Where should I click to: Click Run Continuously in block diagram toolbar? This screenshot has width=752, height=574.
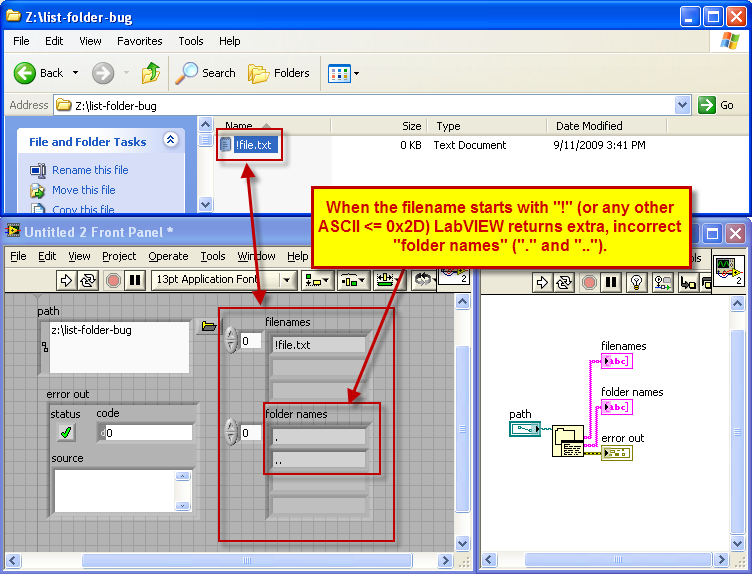[564, 282]
